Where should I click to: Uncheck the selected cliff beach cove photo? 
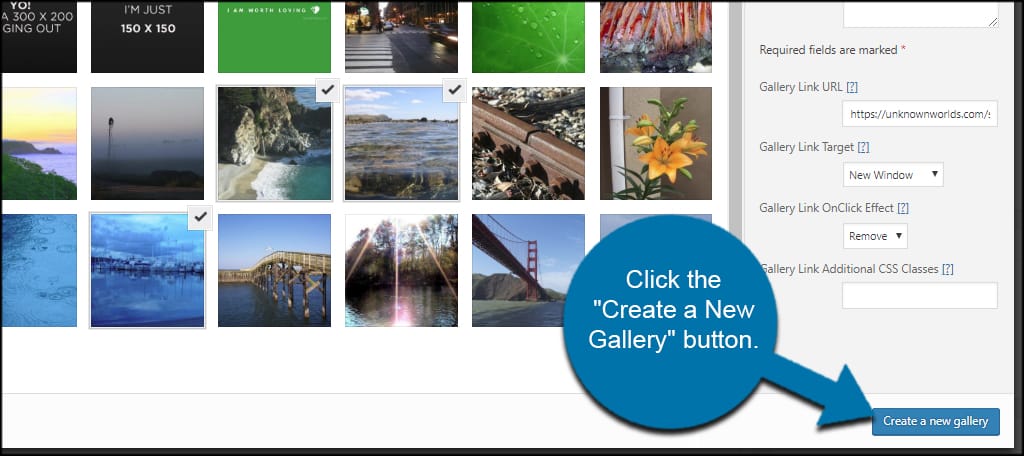(327, 91)
